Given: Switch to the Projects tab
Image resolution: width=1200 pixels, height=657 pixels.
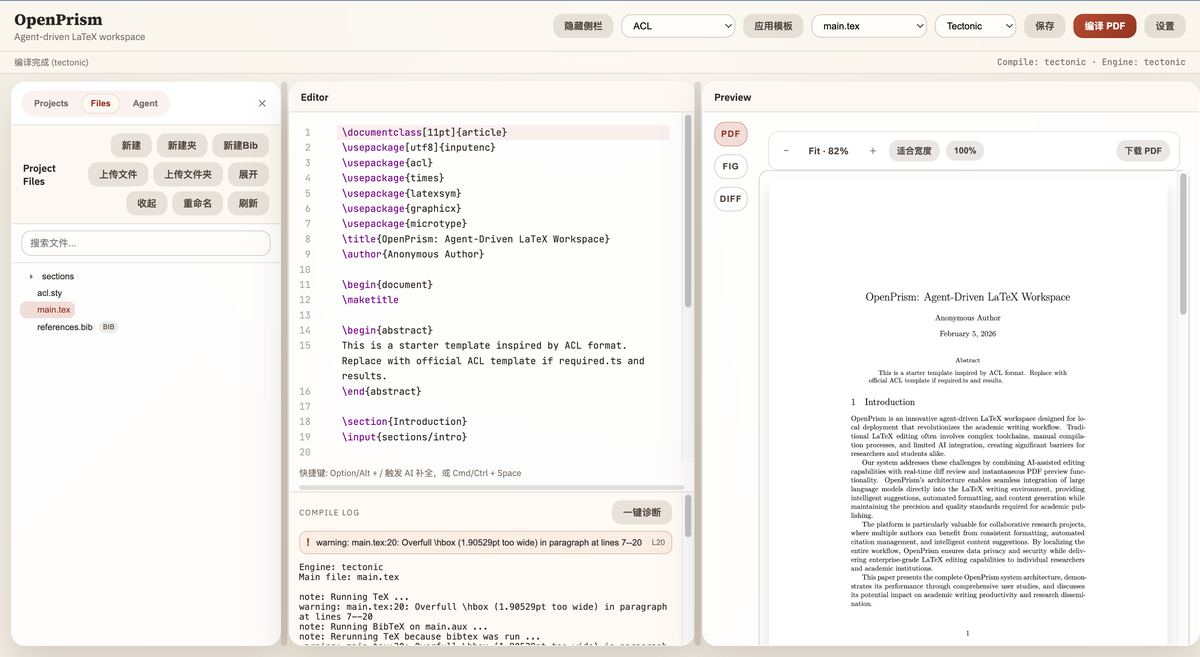Looking at the screenshot, I should [51, 103].
